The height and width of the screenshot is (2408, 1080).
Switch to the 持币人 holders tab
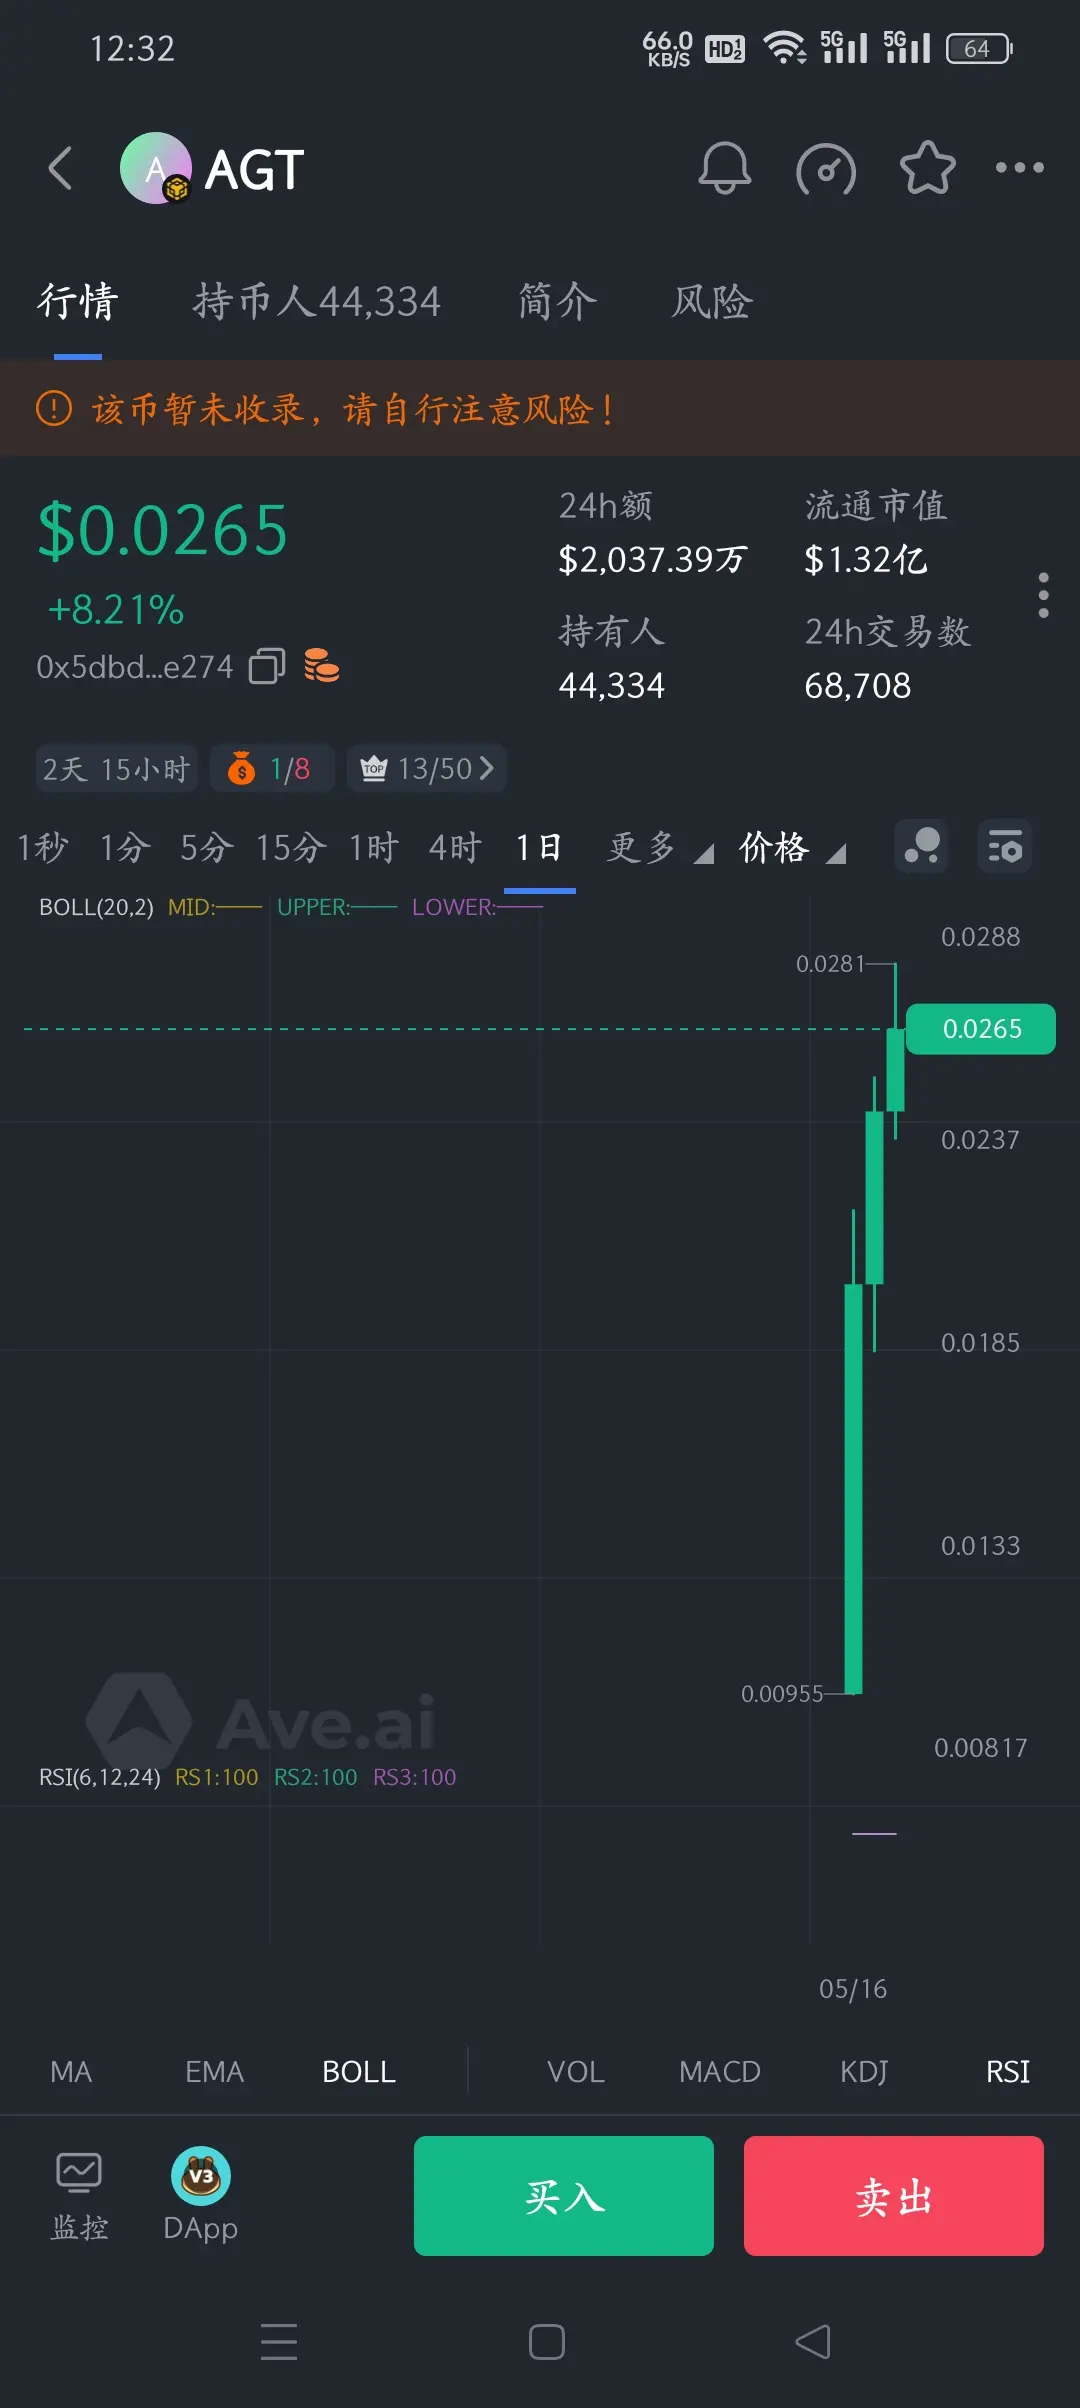(317, 301)
